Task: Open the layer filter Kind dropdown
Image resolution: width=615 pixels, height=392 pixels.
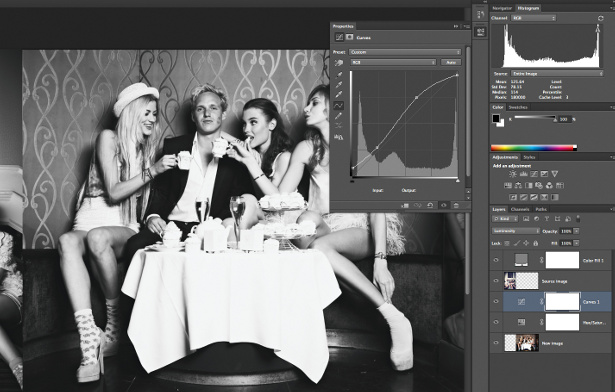Action: pos(505,219)
